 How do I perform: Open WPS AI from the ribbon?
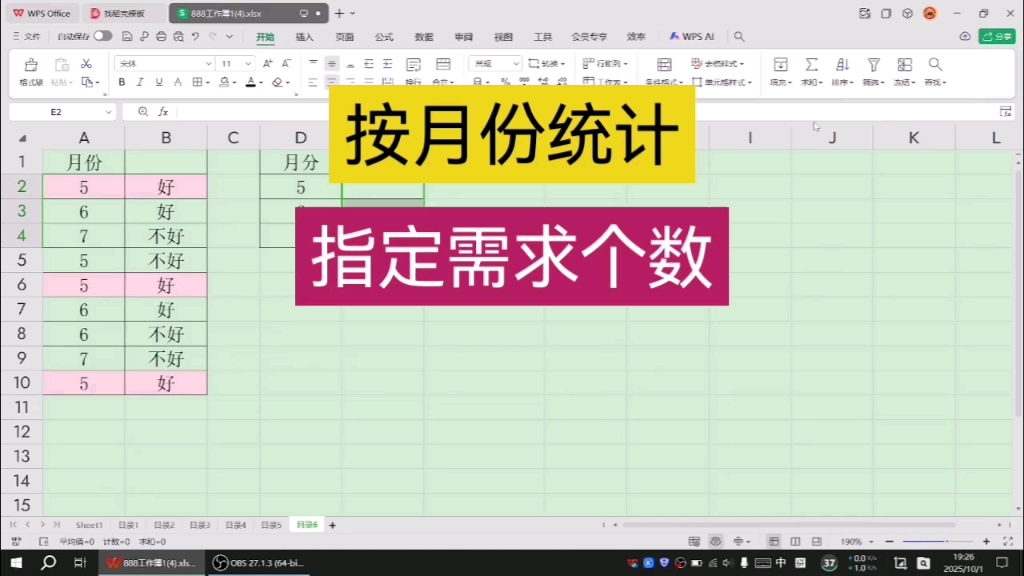pyautogui.click(x=693, y=36)
